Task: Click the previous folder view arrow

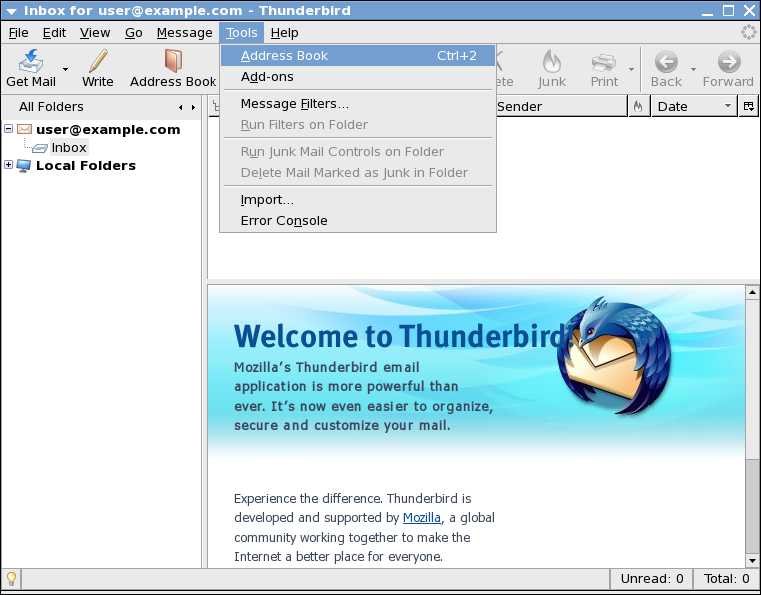Action: [x=181, y=107]
